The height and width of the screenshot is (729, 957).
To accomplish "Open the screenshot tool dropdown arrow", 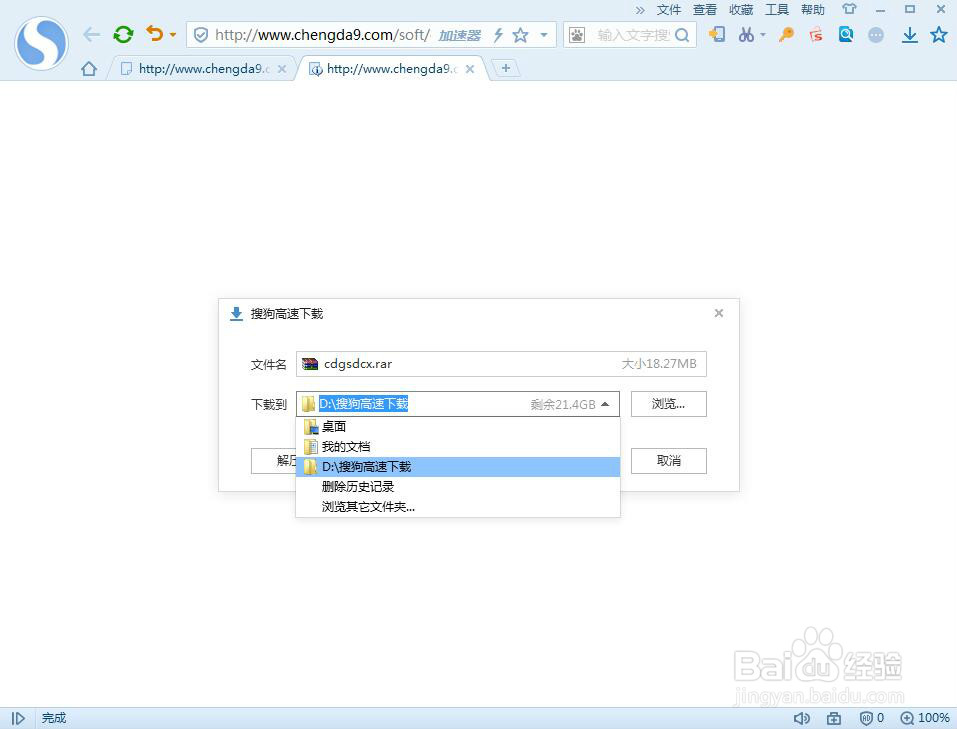I will click(x=763, y=35).
